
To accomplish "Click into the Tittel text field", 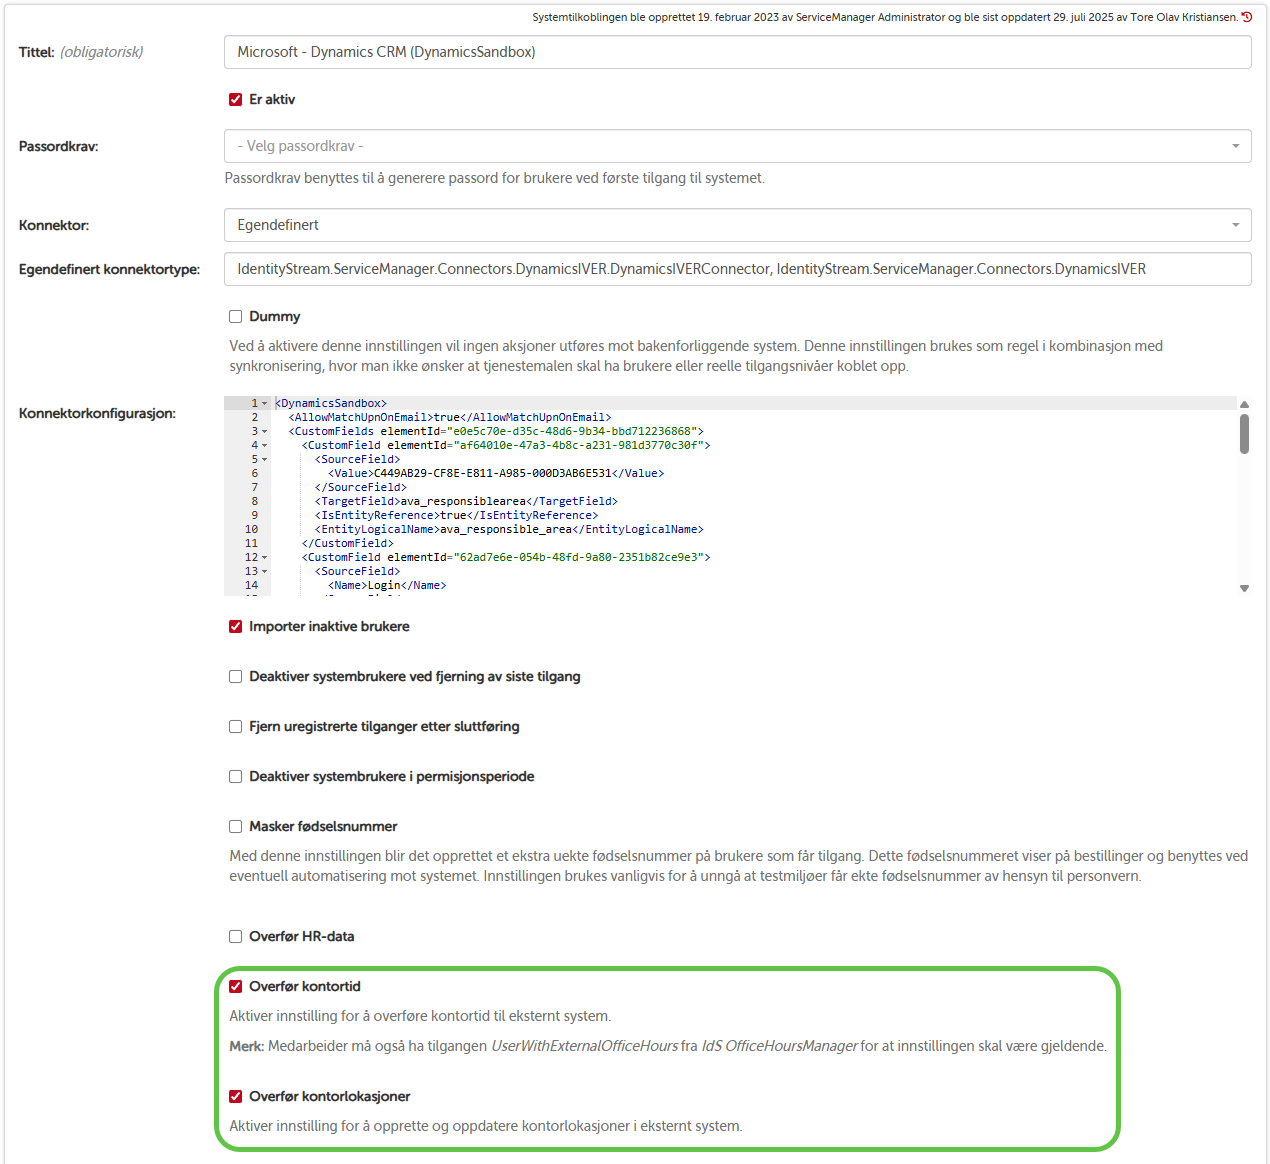I will (x=737, y=52).
